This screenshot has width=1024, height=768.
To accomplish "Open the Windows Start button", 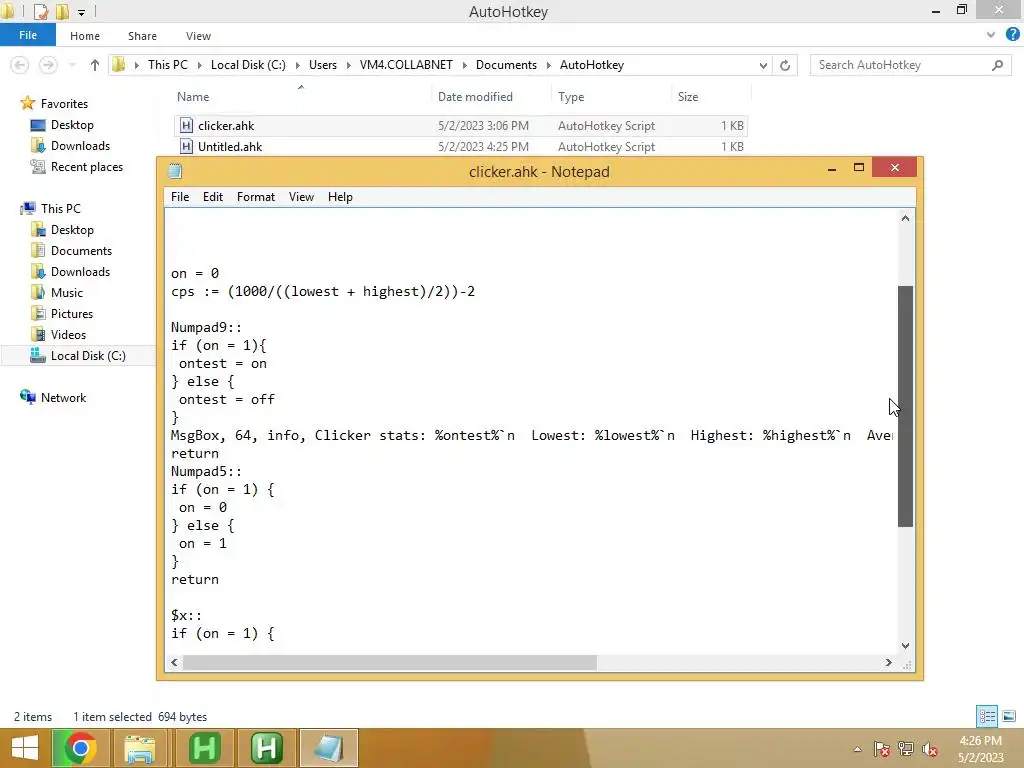I will pyautogui.click(x=25, y=748).
